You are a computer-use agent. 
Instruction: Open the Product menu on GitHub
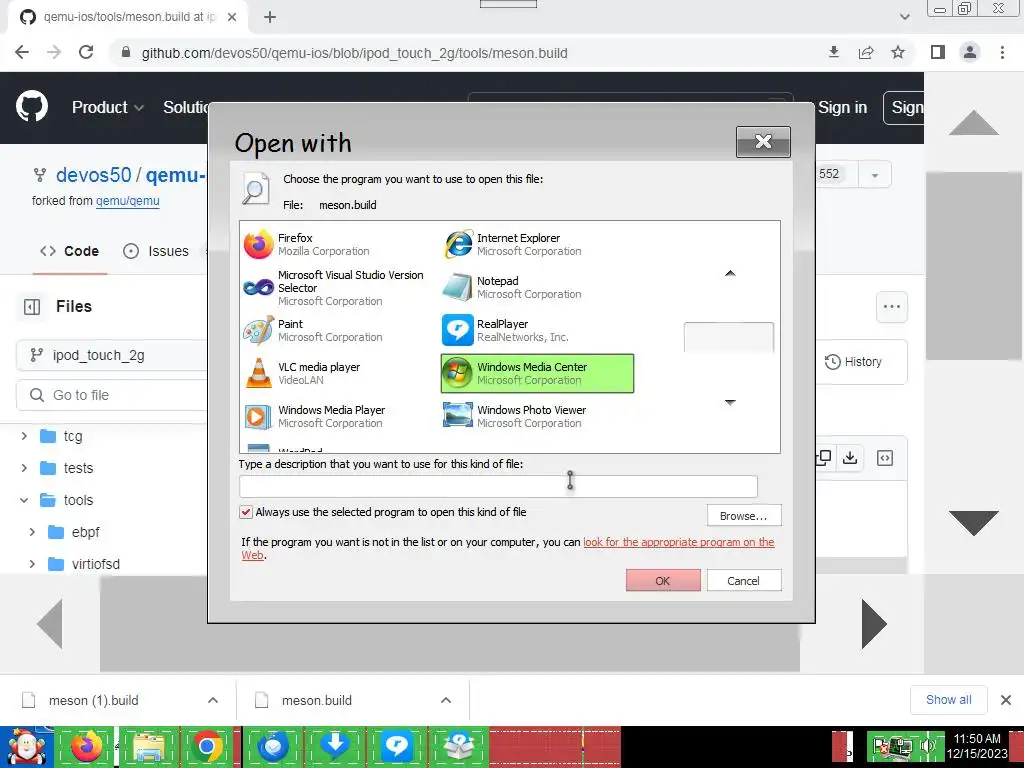tap(107, 107)
